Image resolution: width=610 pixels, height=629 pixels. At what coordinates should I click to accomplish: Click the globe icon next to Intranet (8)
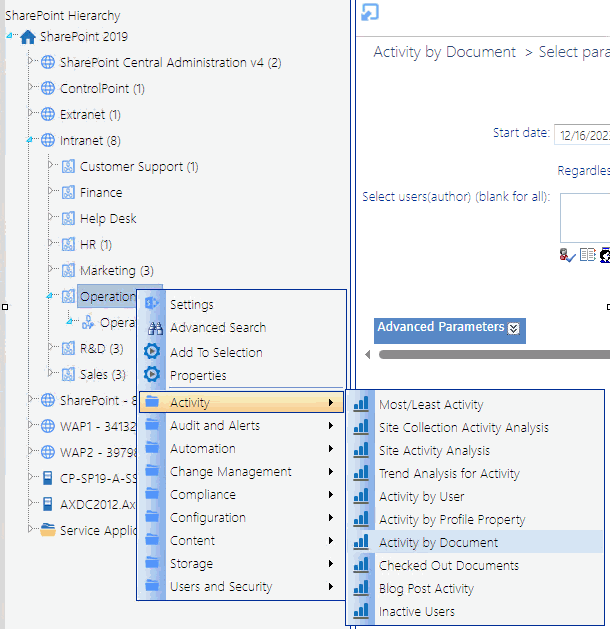[x=48, y=140]
